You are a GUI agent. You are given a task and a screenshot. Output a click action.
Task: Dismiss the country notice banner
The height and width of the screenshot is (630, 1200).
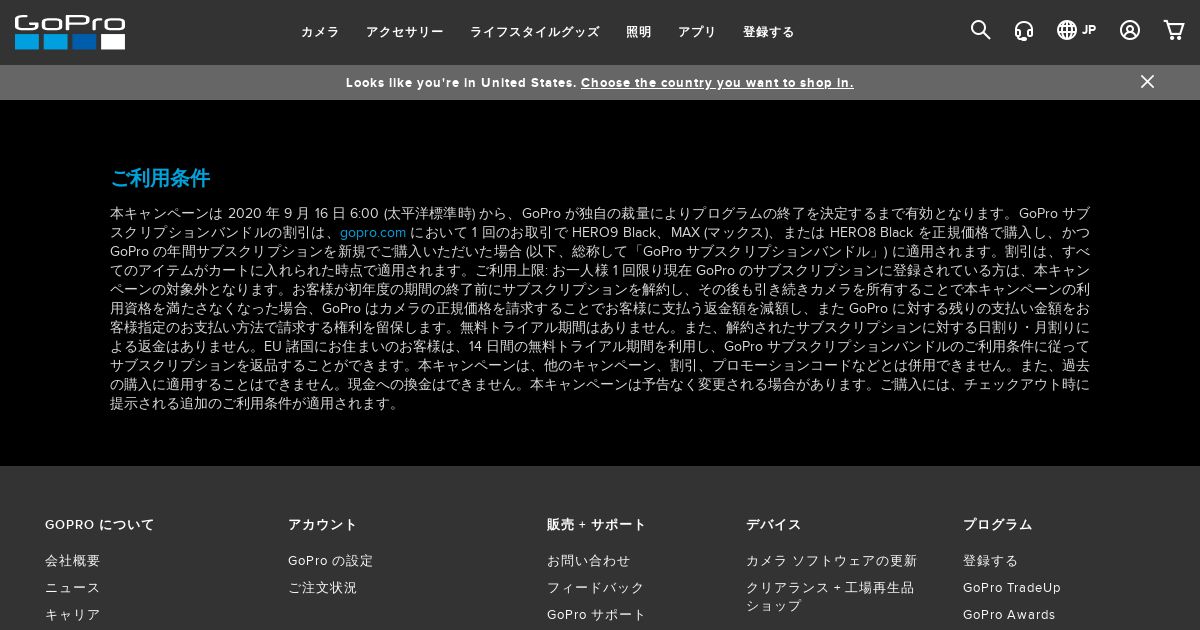(x=1147, y=82)
